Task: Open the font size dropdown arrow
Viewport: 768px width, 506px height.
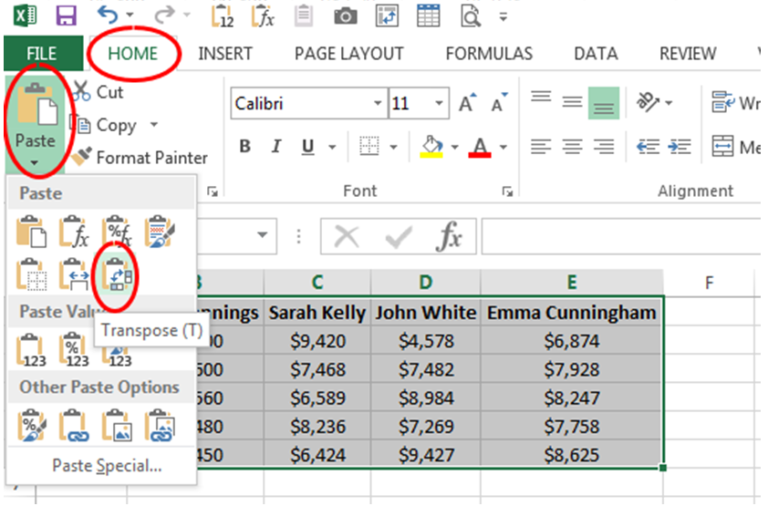Action: (x=439, y=103)
